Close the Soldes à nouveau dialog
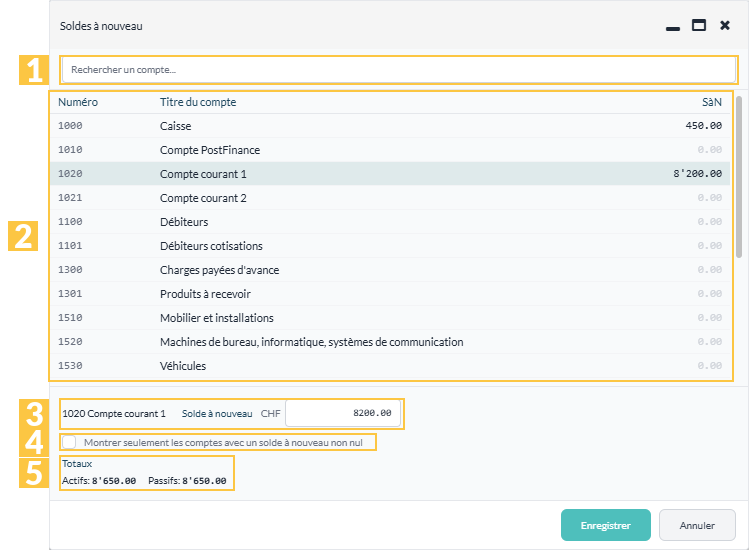Viewport: 749px width, 550px height. point(725,25)
